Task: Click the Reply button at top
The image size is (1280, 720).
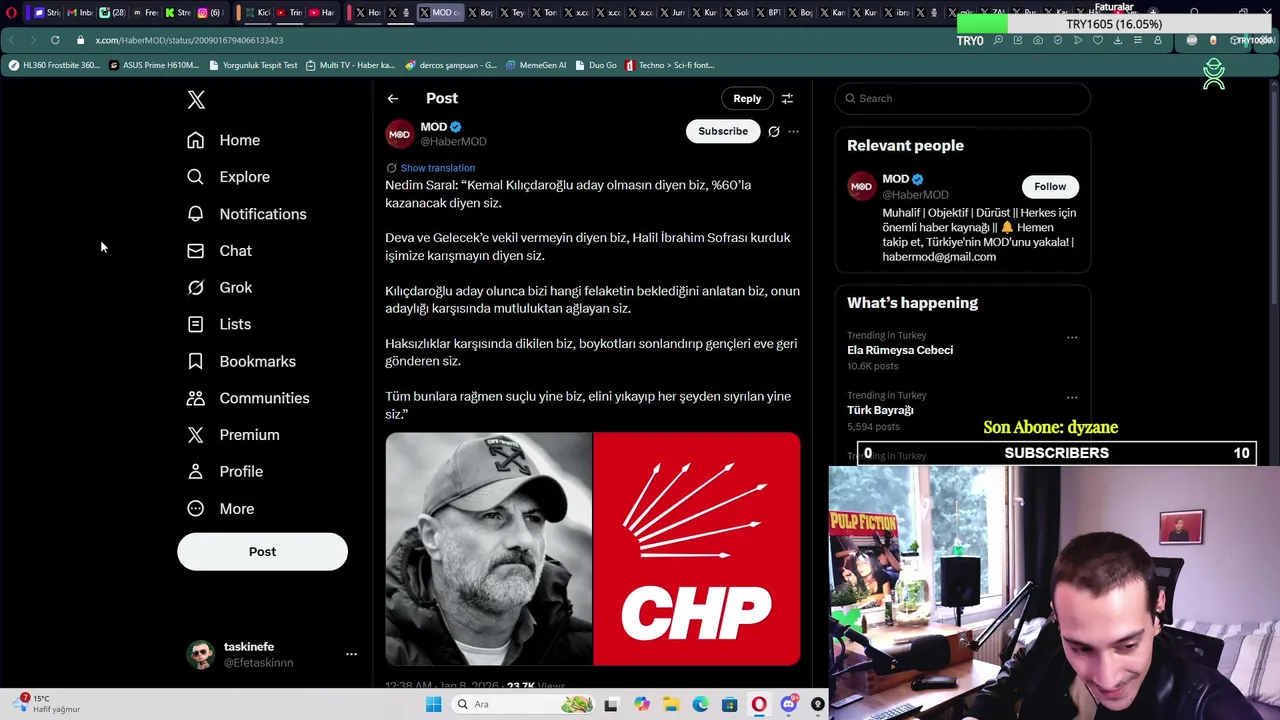Action: pos(747,98)
